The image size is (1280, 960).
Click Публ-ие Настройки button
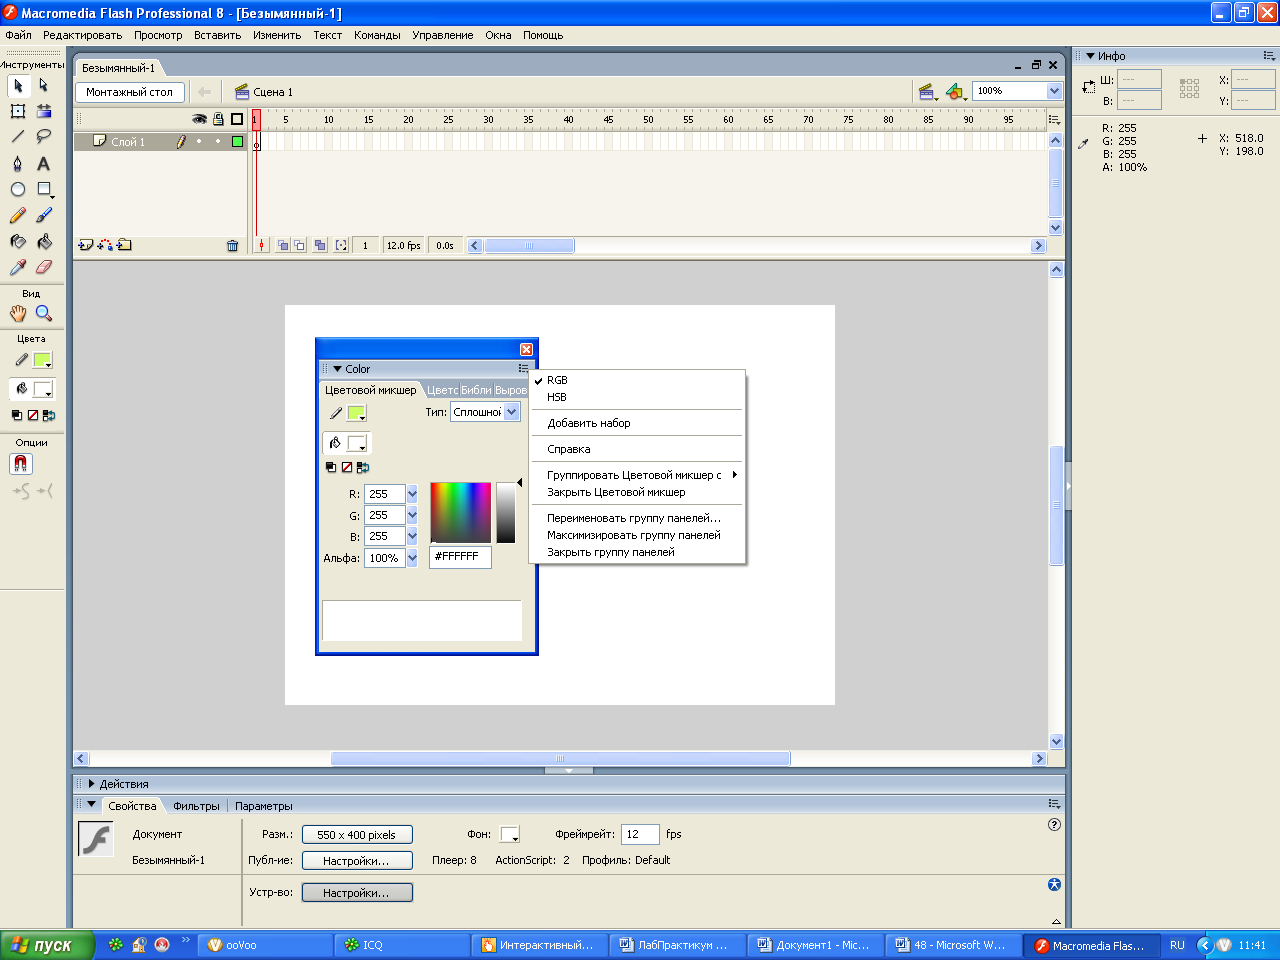click(356, 861)
